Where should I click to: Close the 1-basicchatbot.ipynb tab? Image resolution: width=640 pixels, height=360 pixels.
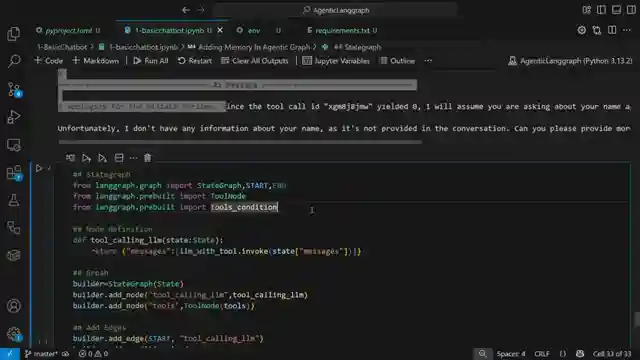point(220,31)
